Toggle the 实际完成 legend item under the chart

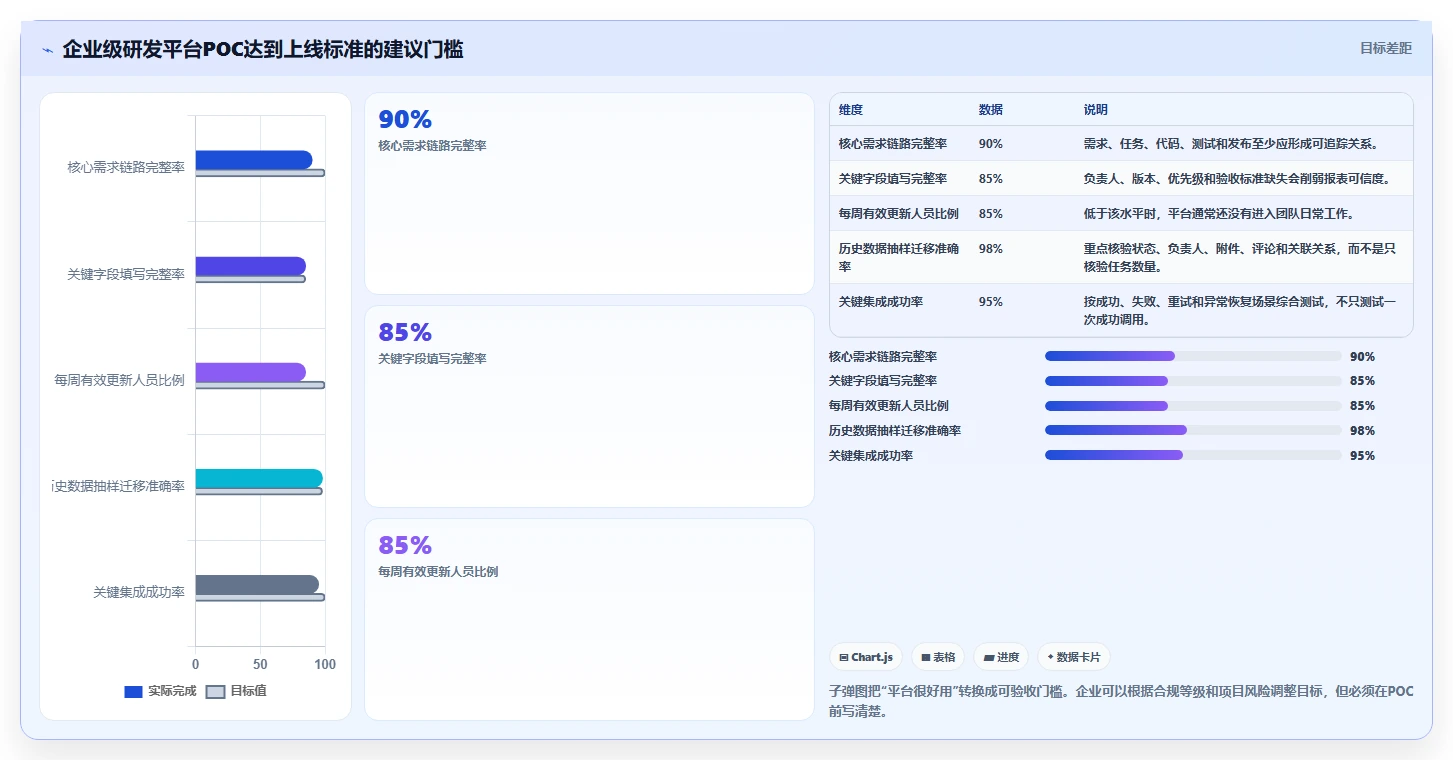[x=160, y=691]
